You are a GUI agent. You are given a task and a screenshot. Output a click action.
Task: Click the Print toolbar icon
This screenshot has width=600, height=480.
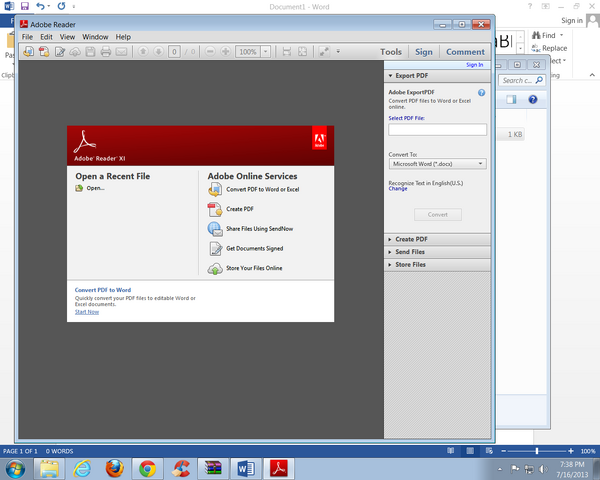tap(106, 51)
